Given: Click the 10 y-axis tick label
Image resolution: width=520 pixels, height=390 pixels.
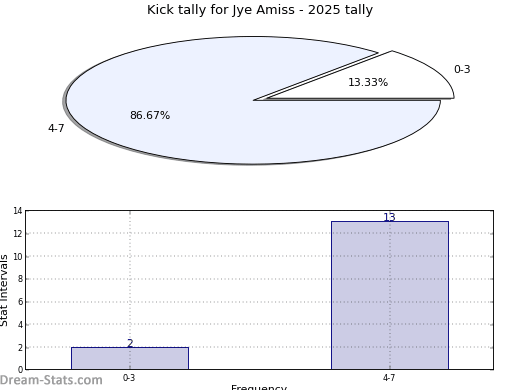Looking at the screenshot, I should 18,256.
